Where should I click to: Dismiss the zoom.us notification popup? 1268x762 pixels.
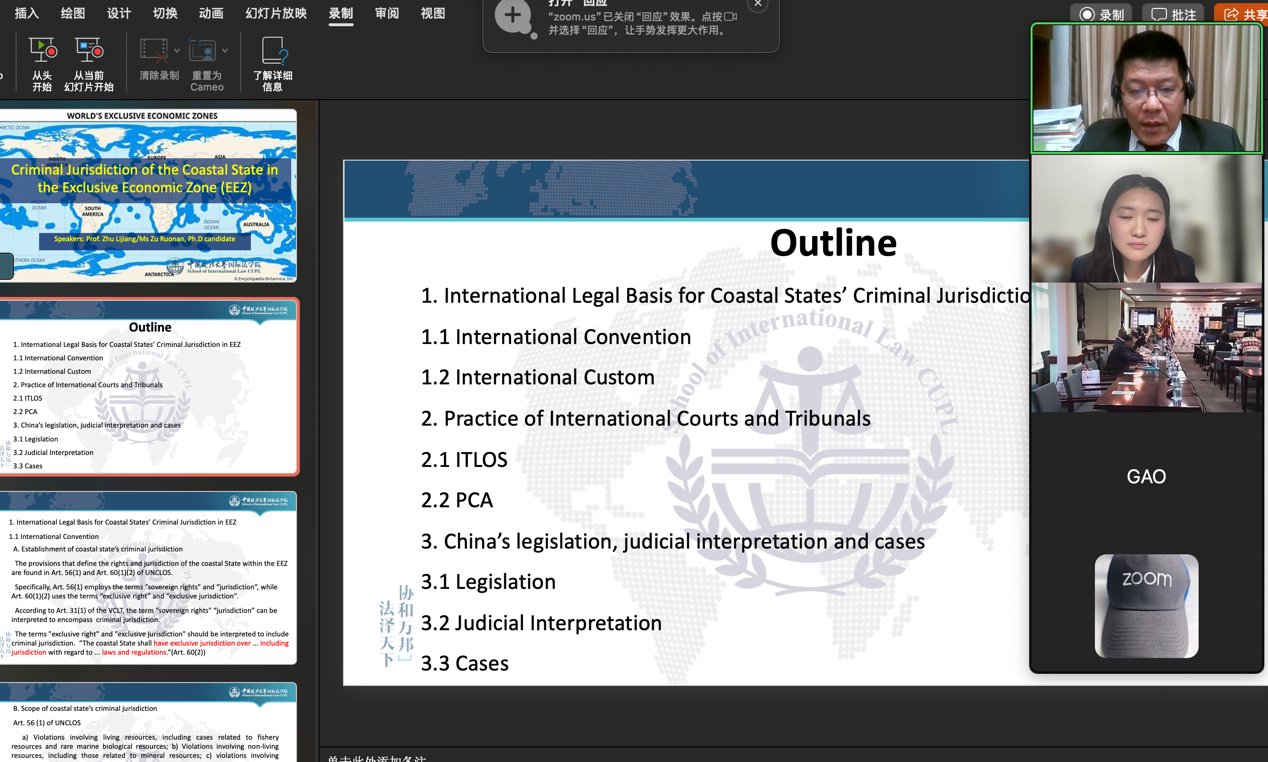758,4
